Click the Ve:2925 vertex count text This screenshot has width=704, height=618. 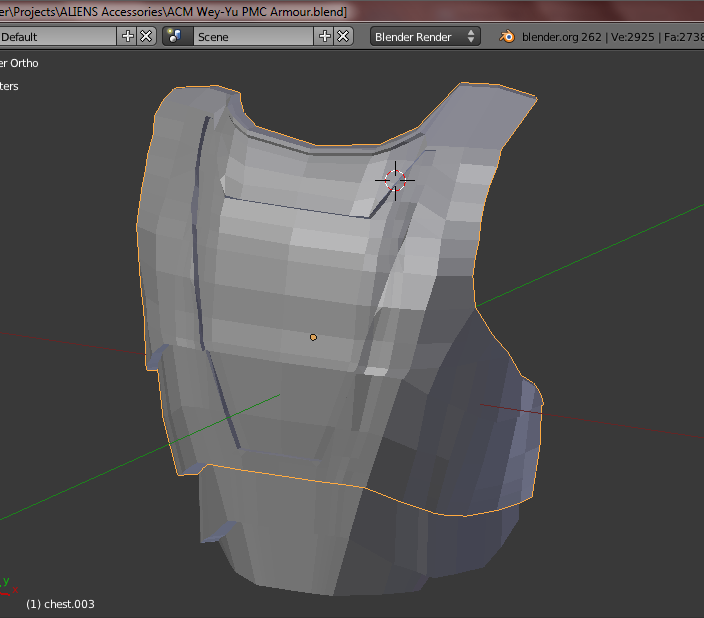click(634, 37)
